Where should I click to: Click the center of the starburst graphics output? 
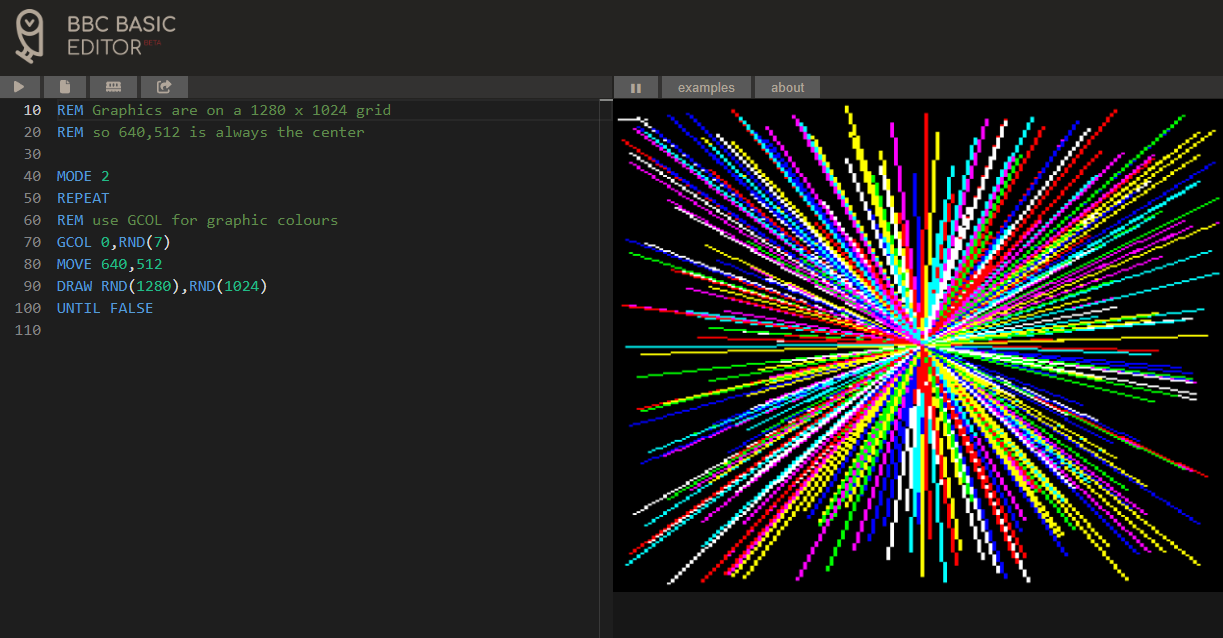(920, 345)
